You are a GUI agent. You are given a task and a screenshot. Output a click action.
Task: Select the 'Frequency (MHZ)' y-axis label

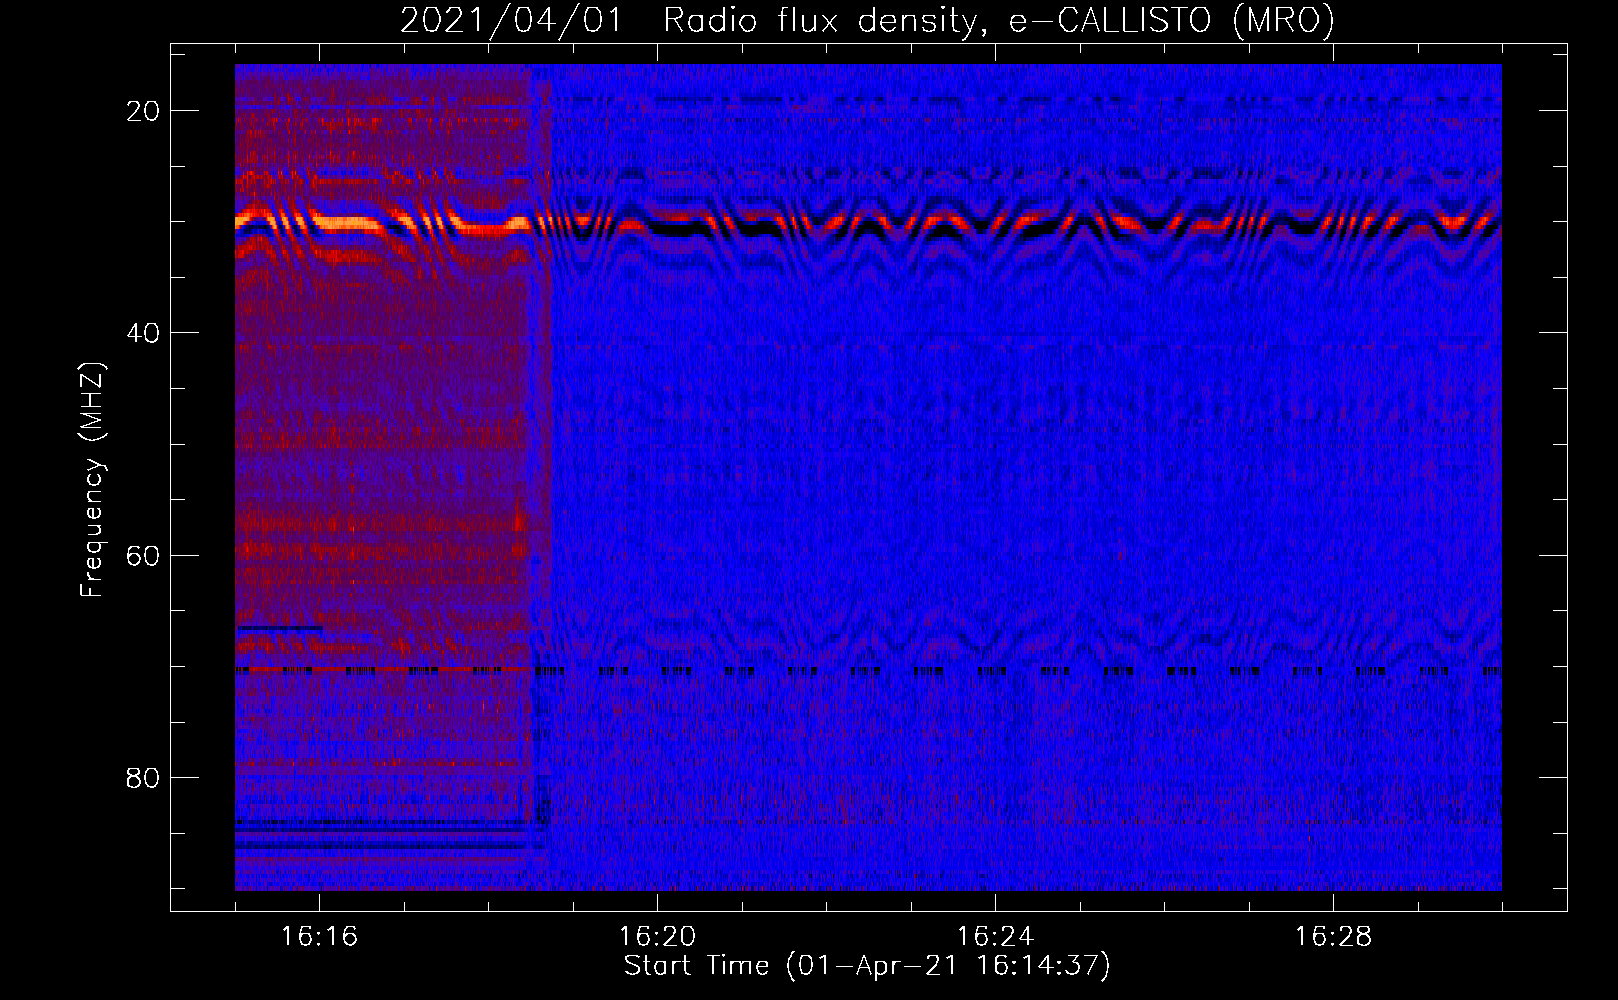pos(92,479)
